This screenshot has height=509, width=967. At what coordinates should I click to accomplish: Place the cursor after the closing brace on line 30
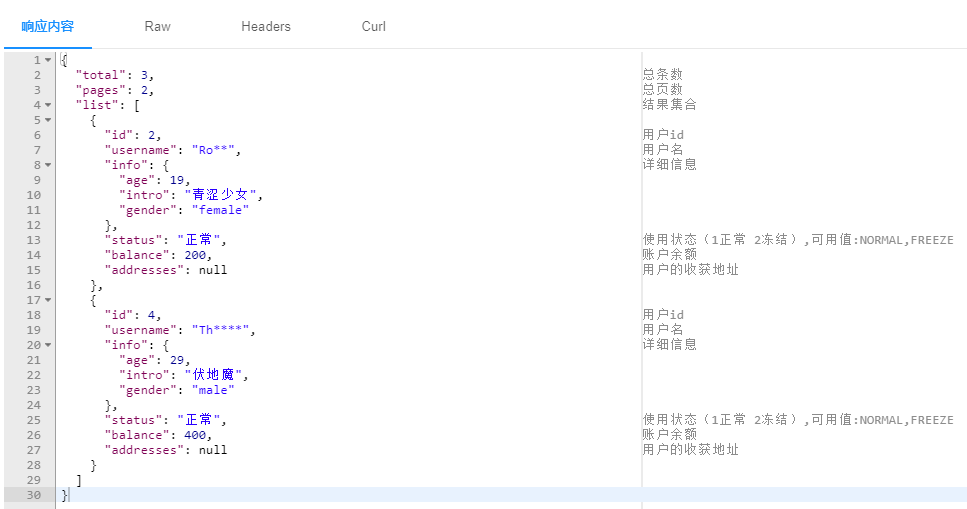click(x=70, y=495)
